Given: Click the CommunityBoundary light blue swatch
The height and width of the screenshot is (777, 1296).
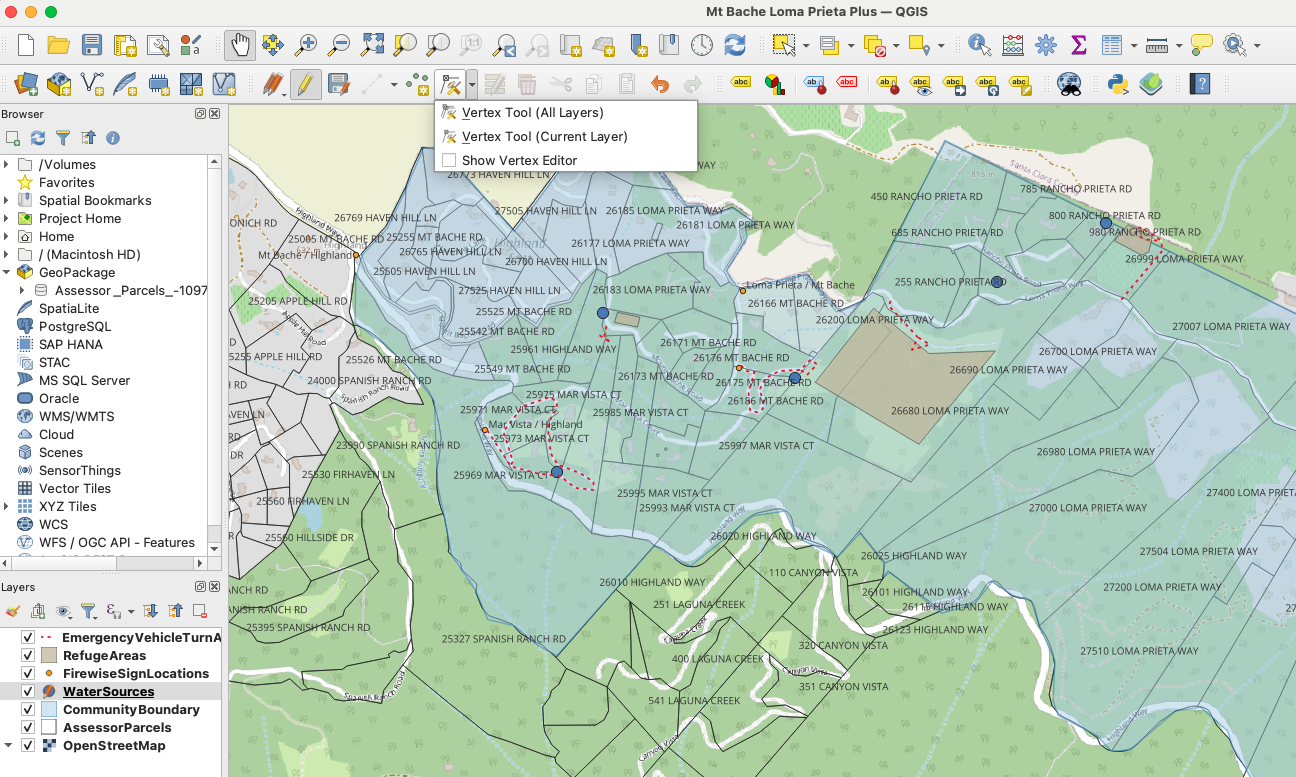Looking at the screenshot, I should [49, 710].
